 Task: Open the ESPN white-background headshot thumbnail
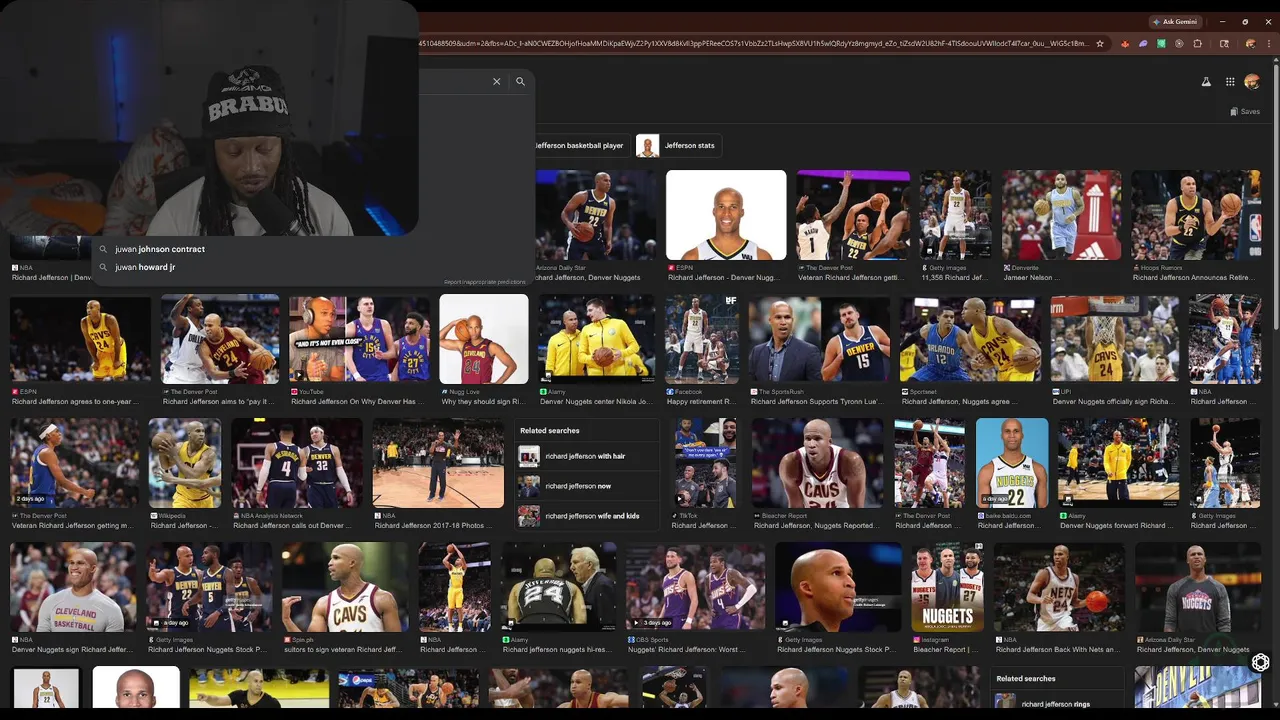(x=726, y=215)
